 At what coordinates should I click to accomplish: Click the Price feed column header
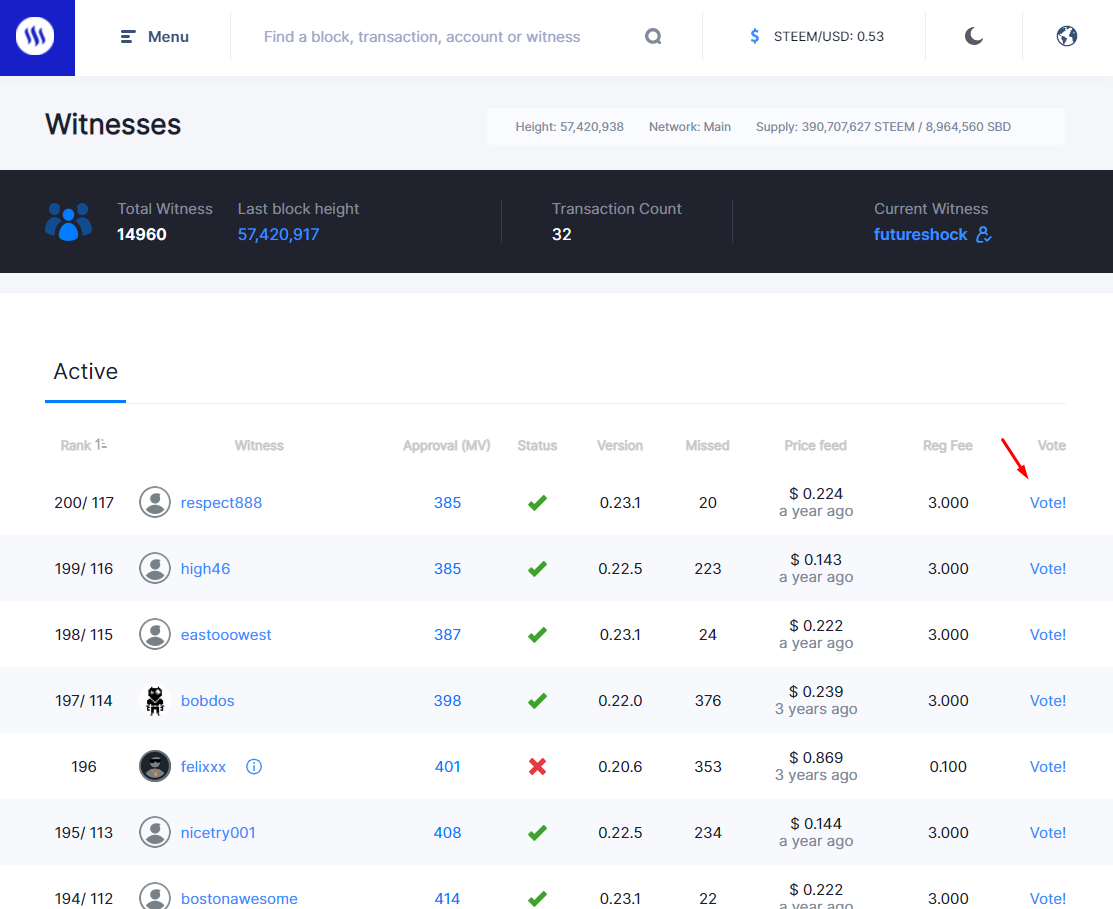tap(816, 446)
